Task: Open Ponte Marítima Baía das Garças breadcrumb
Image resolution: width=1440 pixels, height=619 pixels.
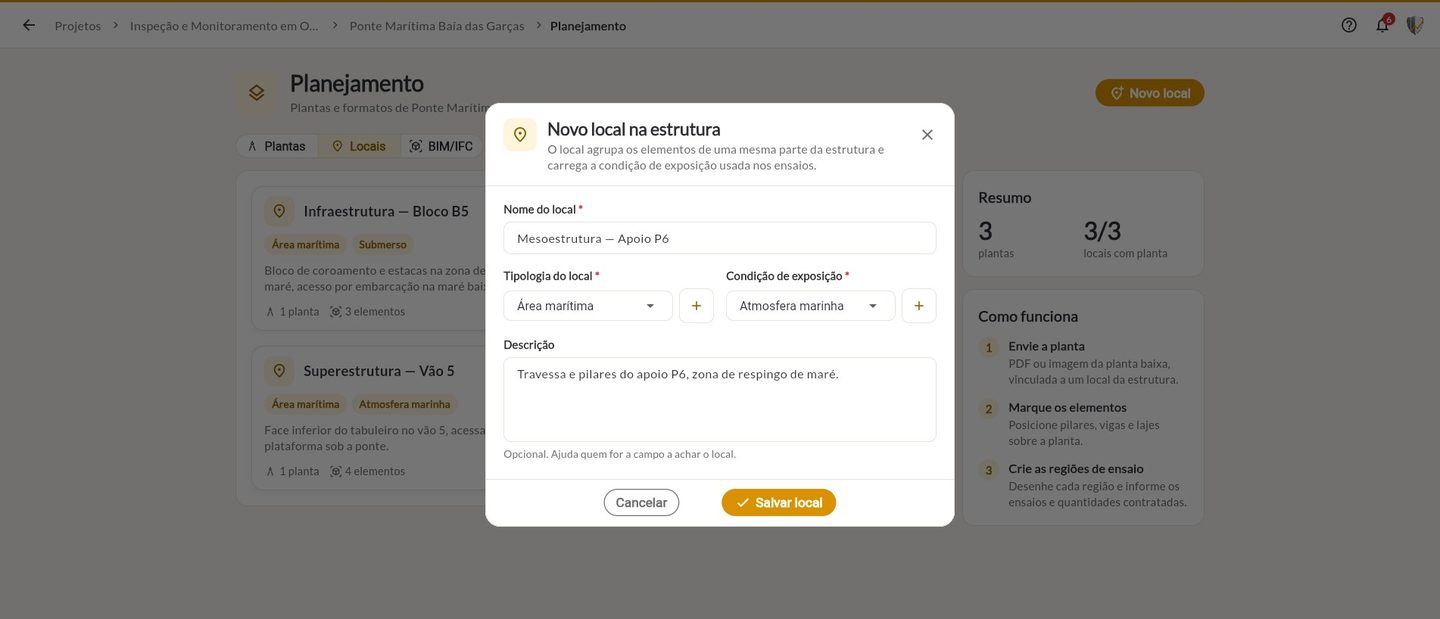Action: coord(437,25)
